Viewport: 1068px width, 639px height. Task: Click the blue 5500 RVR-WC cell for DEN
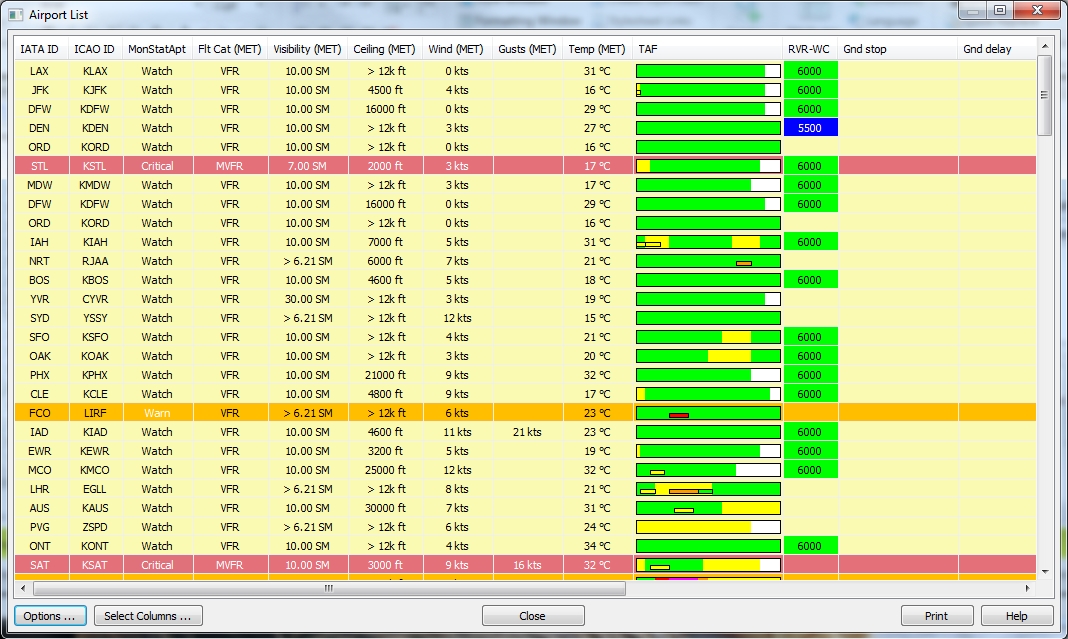click(810, 128)
